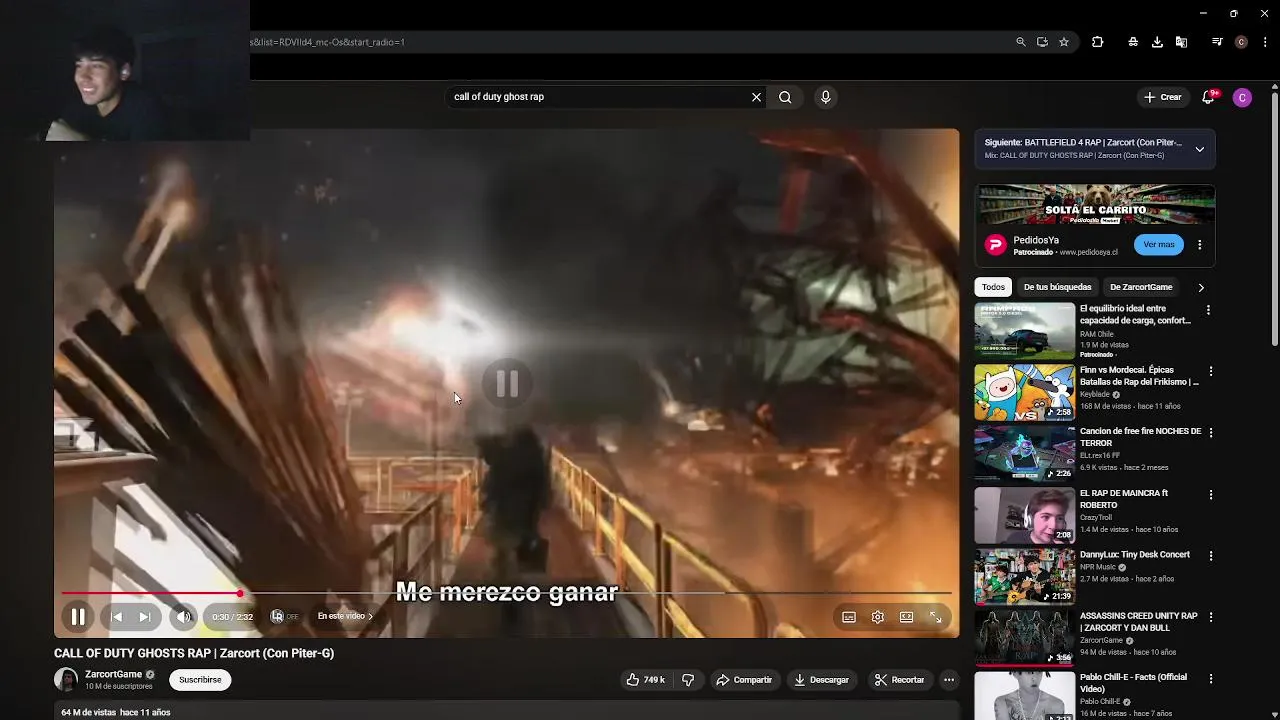
Task: Skip to the next video in the player
Action: pyautogui.click(x=145, y=617)
